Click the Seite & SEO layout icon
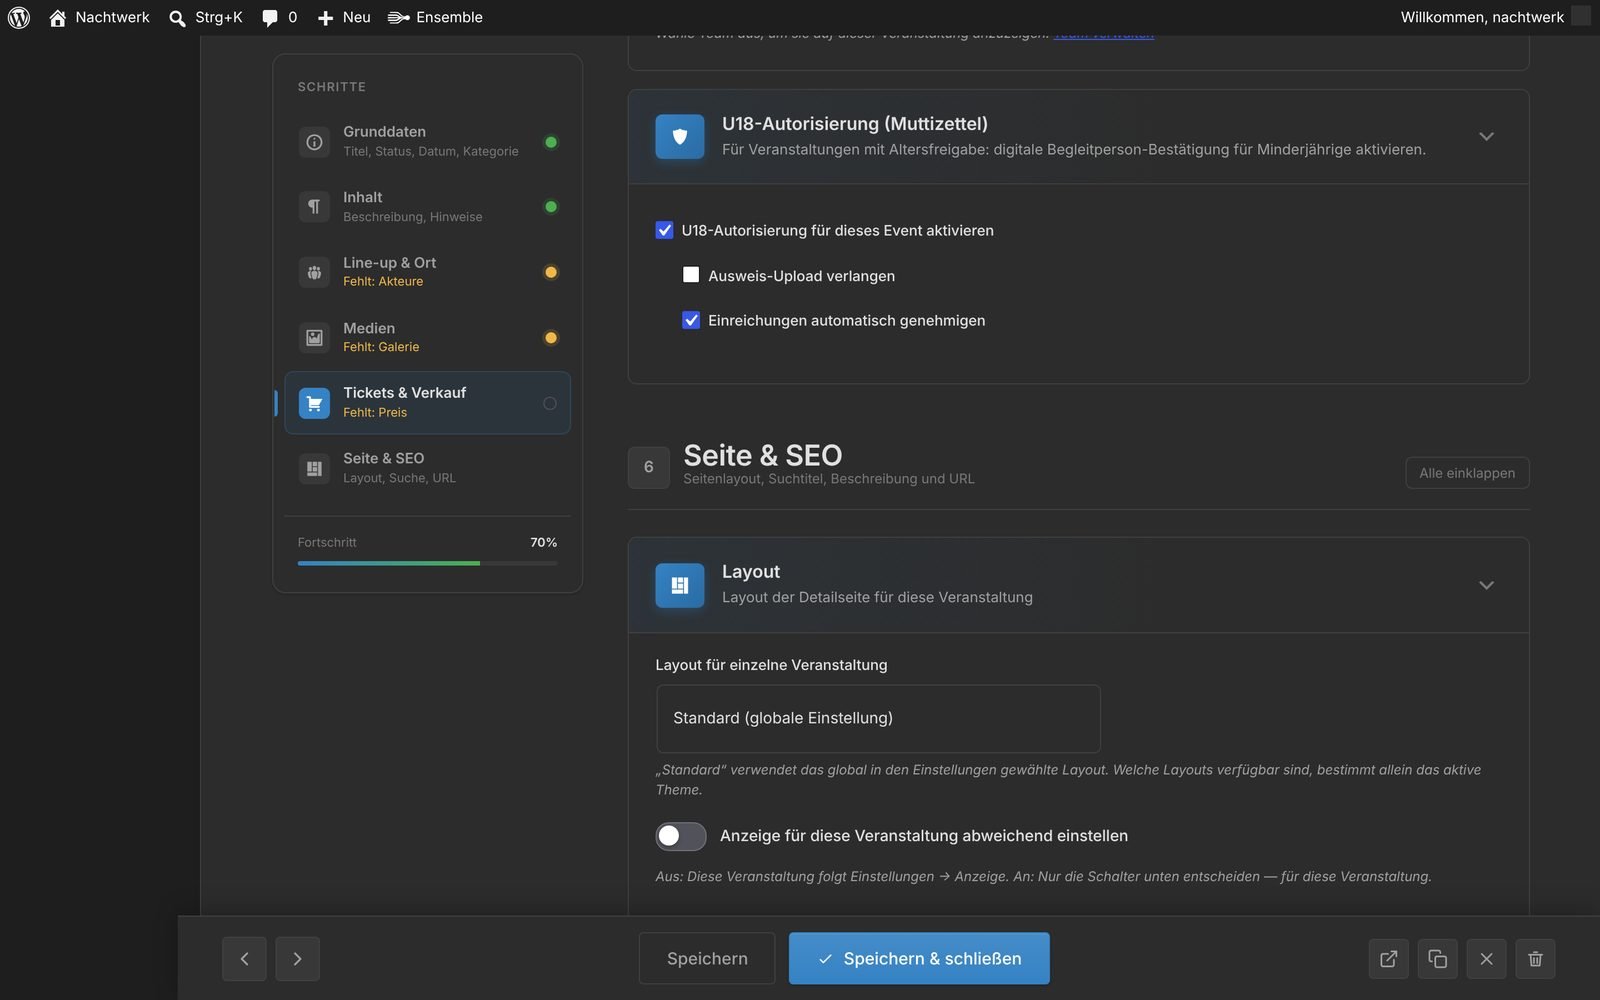1600x1000 pixels. [x=314, y=468]
